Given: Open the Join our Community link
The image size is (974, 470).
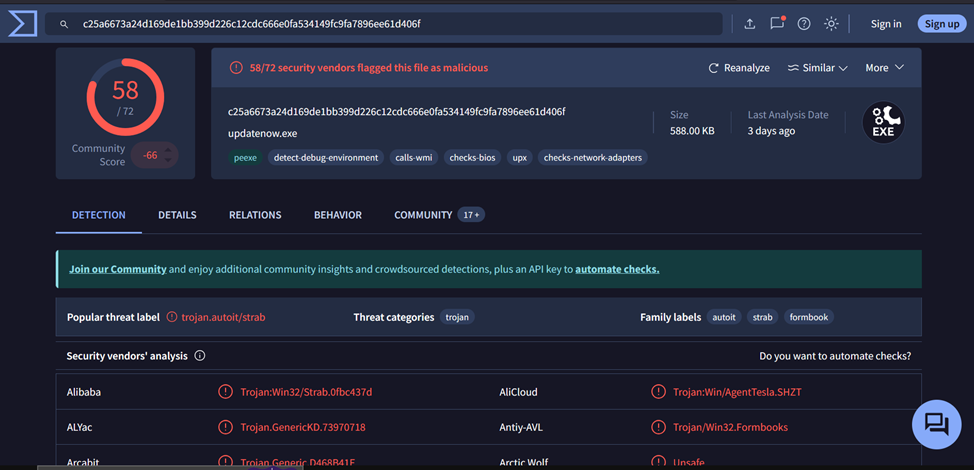Looking at the screenshot, I should 117,269.
